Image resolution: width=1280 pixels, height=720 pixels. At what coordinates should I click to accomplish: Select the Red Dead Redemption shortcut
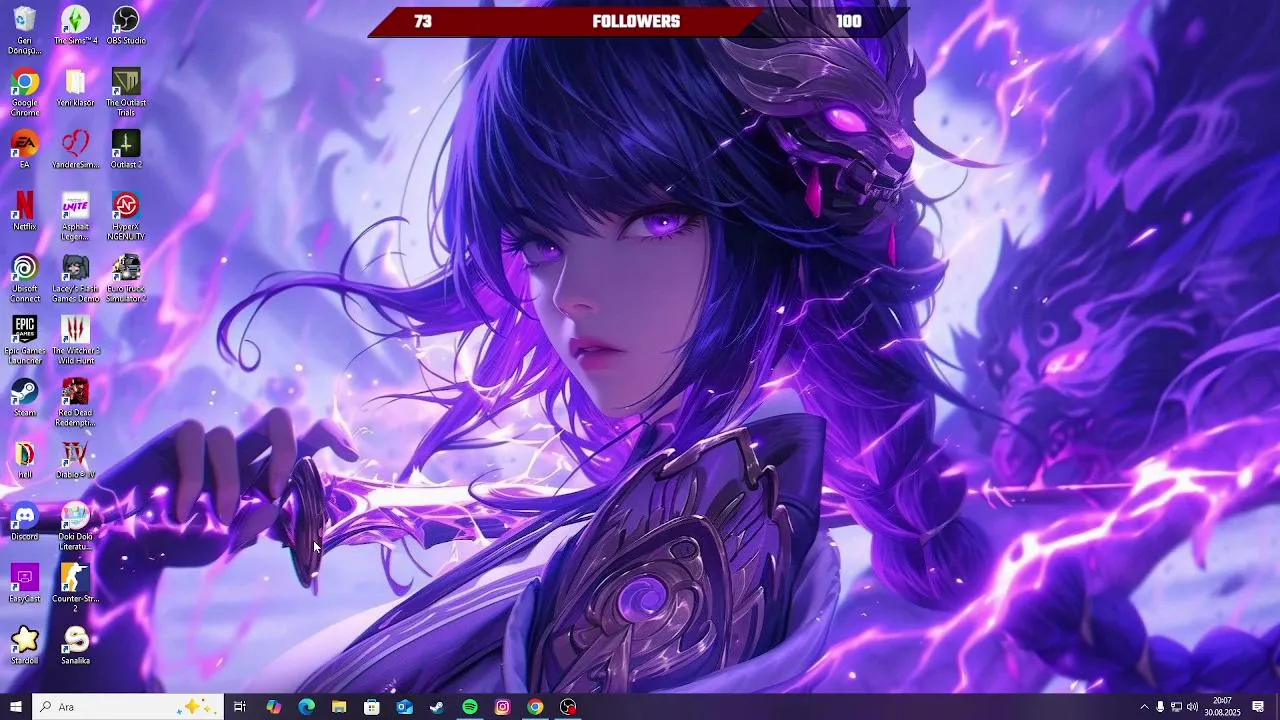pyautogui.click(x=75, y=402)
